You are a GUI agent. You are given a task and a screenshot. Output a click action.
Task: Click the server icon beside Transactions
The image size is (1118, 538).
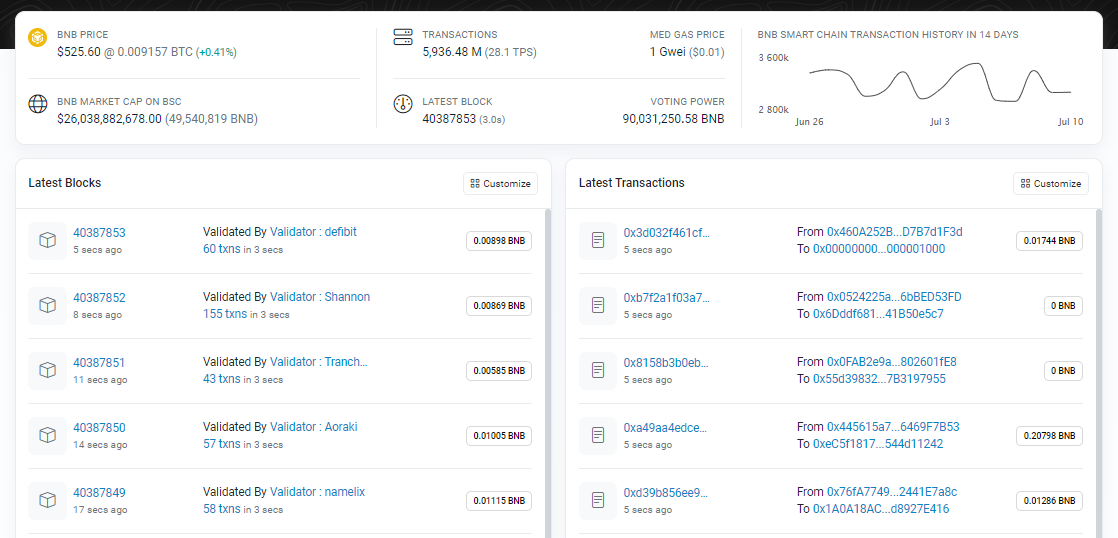(404, 37)
